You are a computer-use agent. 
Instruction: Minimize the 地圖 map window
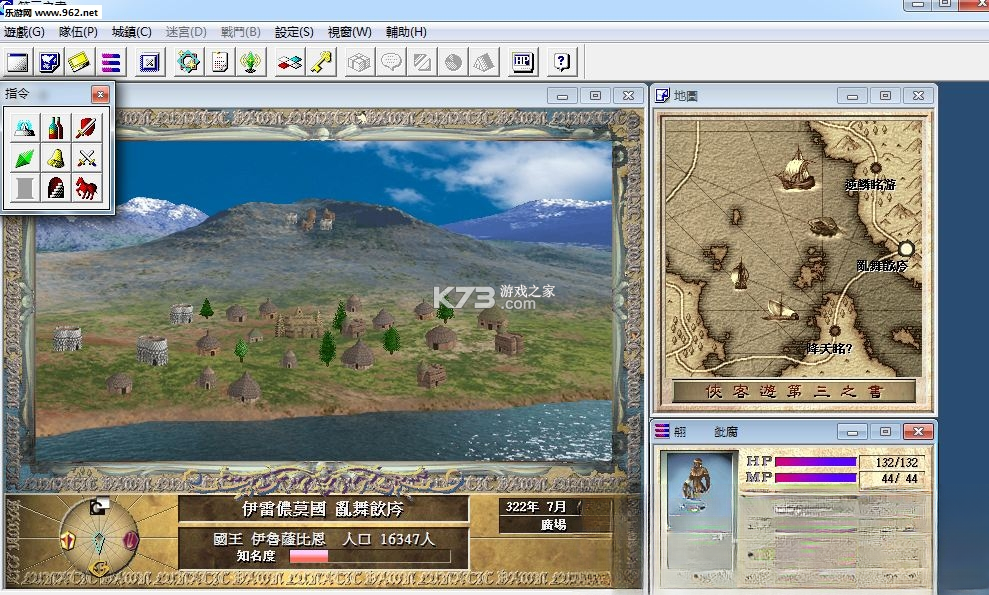[852, 96]
